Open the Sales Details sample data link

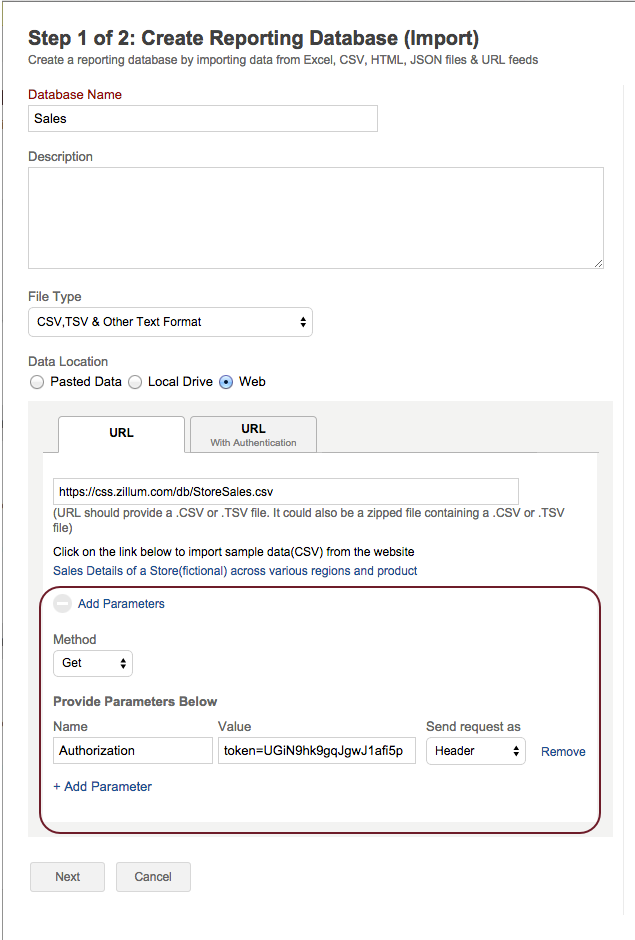(x=235, y=571)
